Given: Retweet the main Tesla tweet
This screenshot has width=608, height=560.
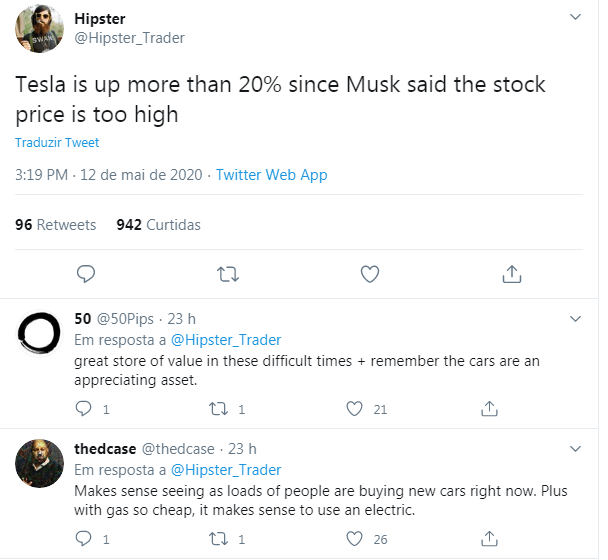Looking at the screenshot, I should click(x=228, y=273).
